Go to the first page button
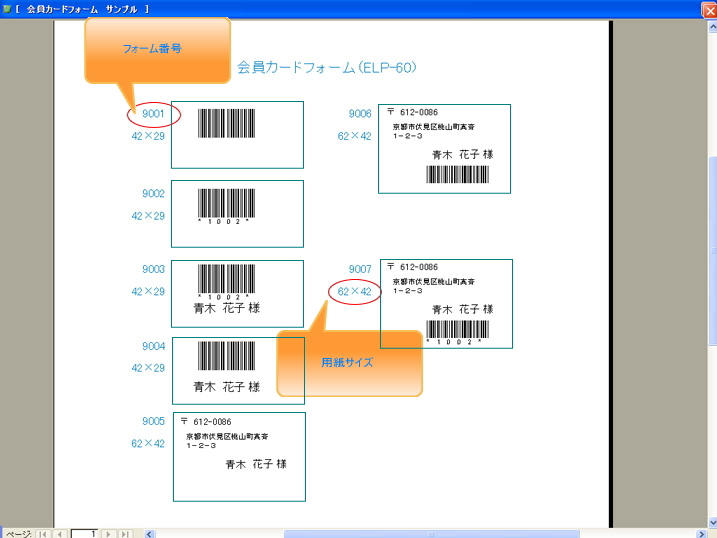717x538 pixels. [x=43, y=533]
